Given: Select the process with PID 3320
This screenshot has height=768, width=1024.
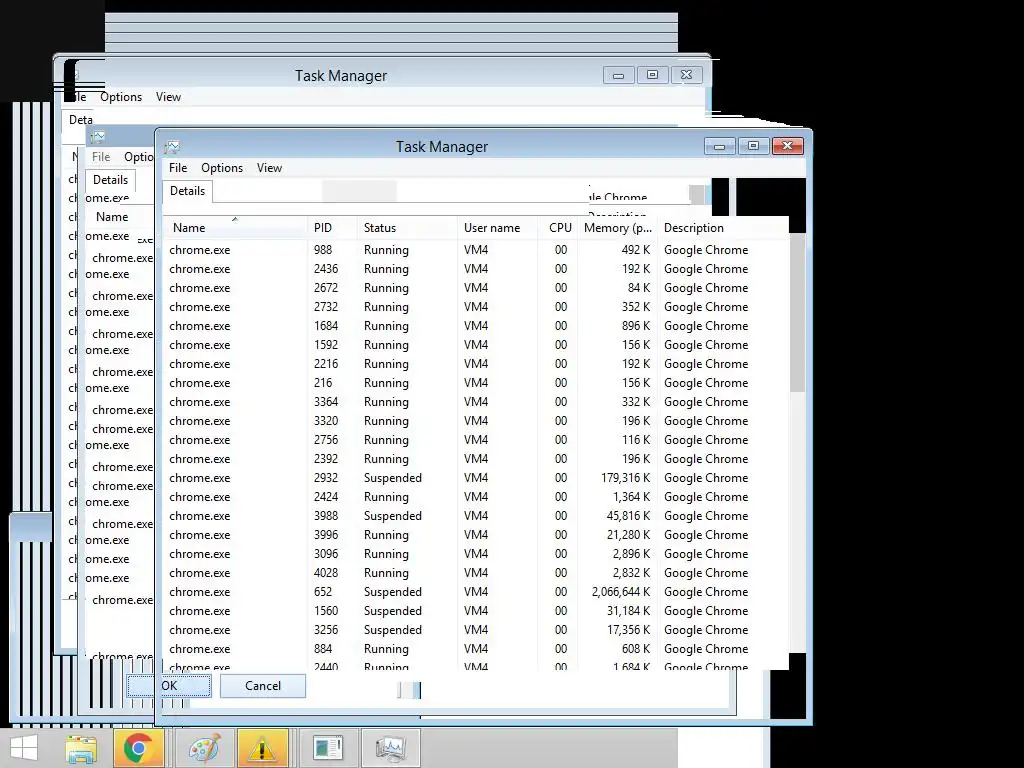Looking at the screenshot, I should pyautogui.click(x=475, y=421).
